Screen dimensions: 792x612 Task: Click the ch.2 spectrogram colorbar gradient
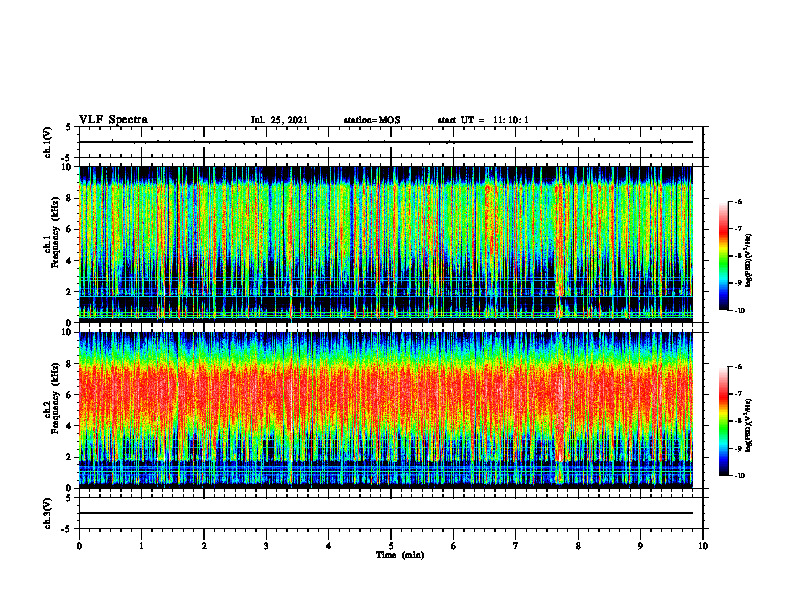[723, 421]
